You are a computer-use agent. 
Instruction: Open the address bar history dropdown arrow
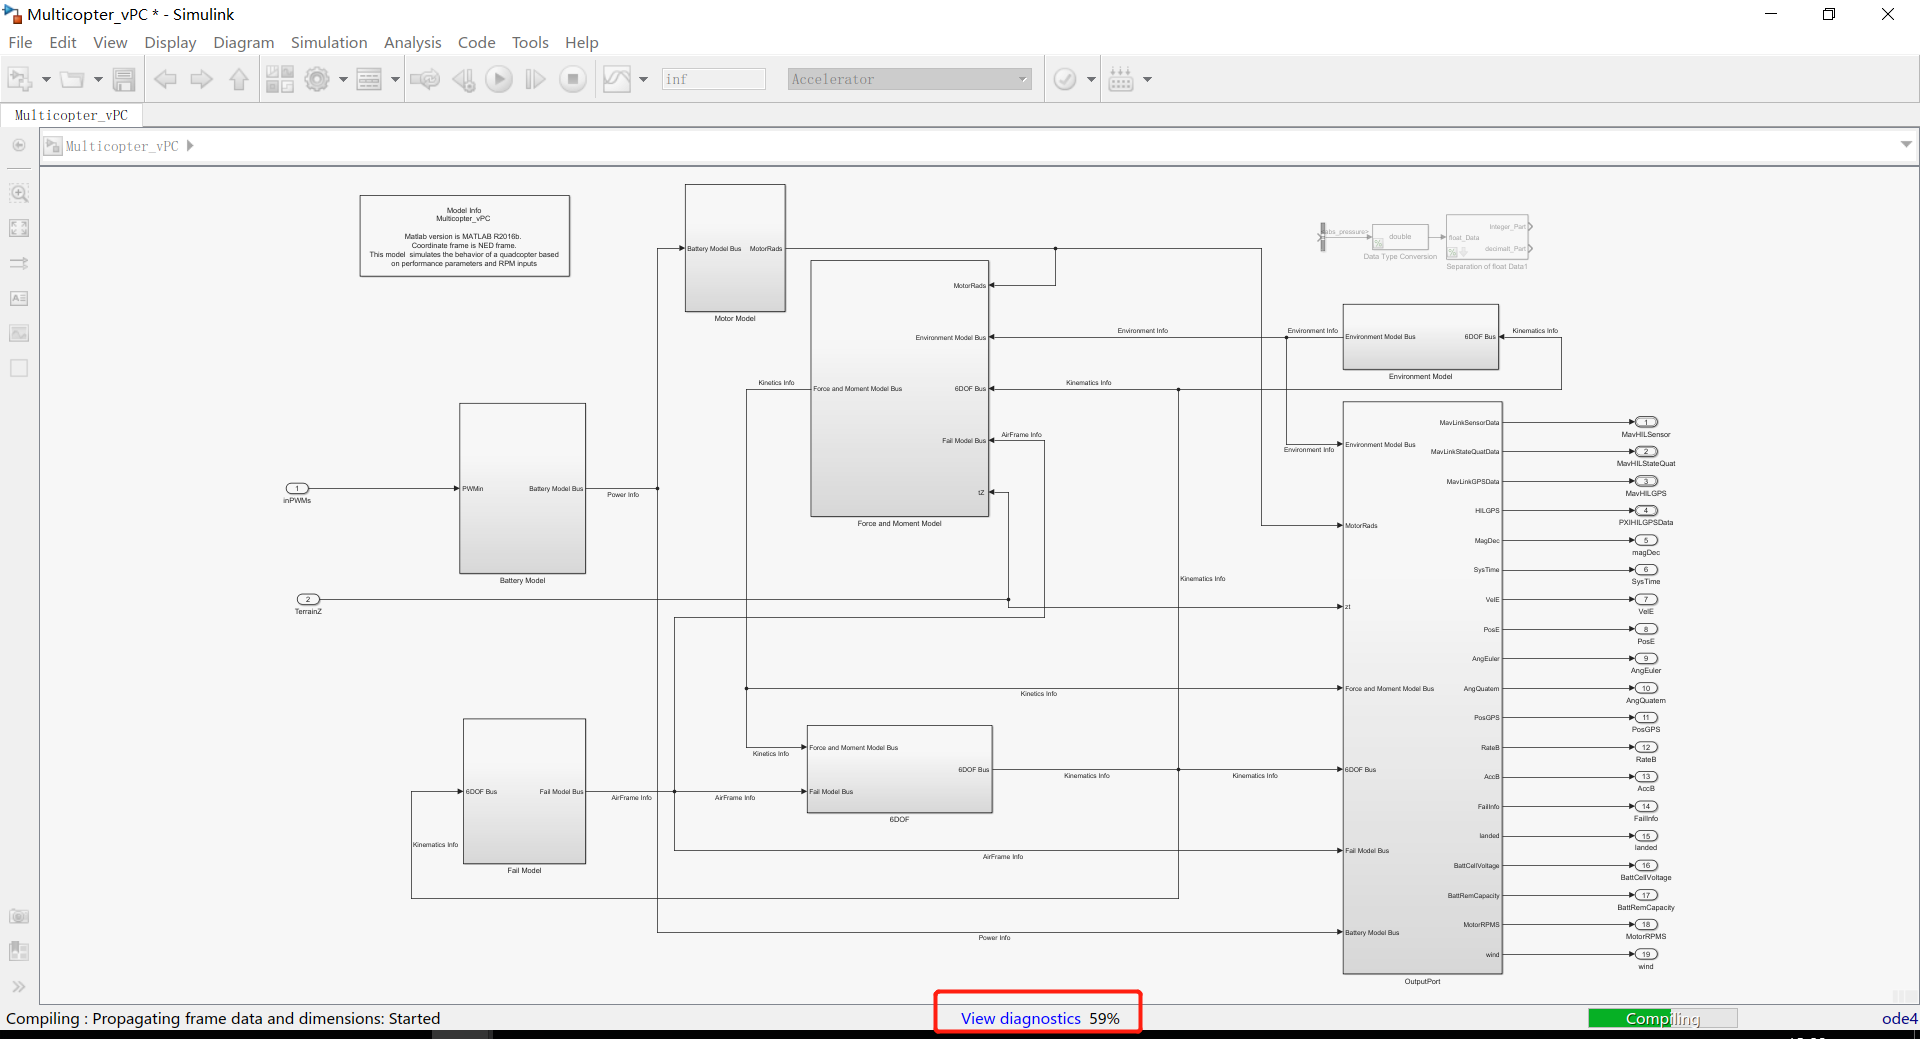coord(1906,145)
